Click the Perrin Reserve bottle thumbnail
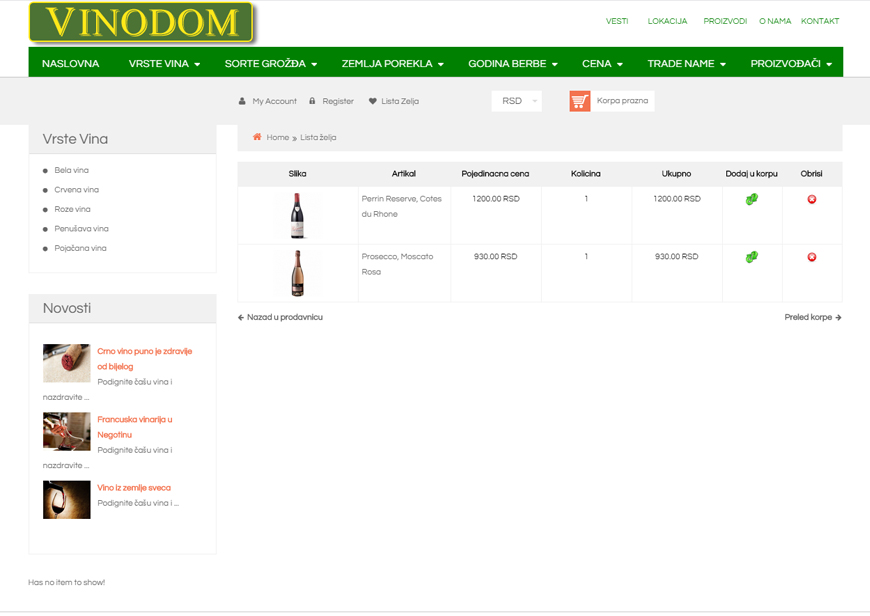This screenshot has width=870, height=616. tap(297, 215)
